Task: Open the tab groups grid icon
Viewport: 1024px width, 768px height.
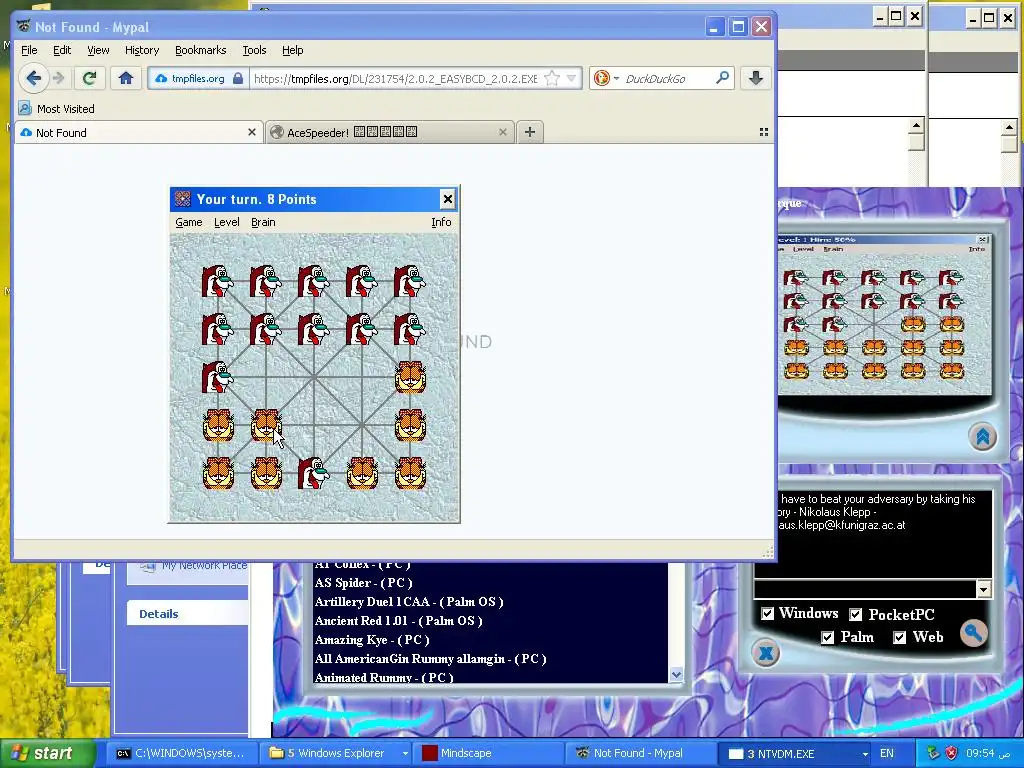Action: tap(763, 132)
